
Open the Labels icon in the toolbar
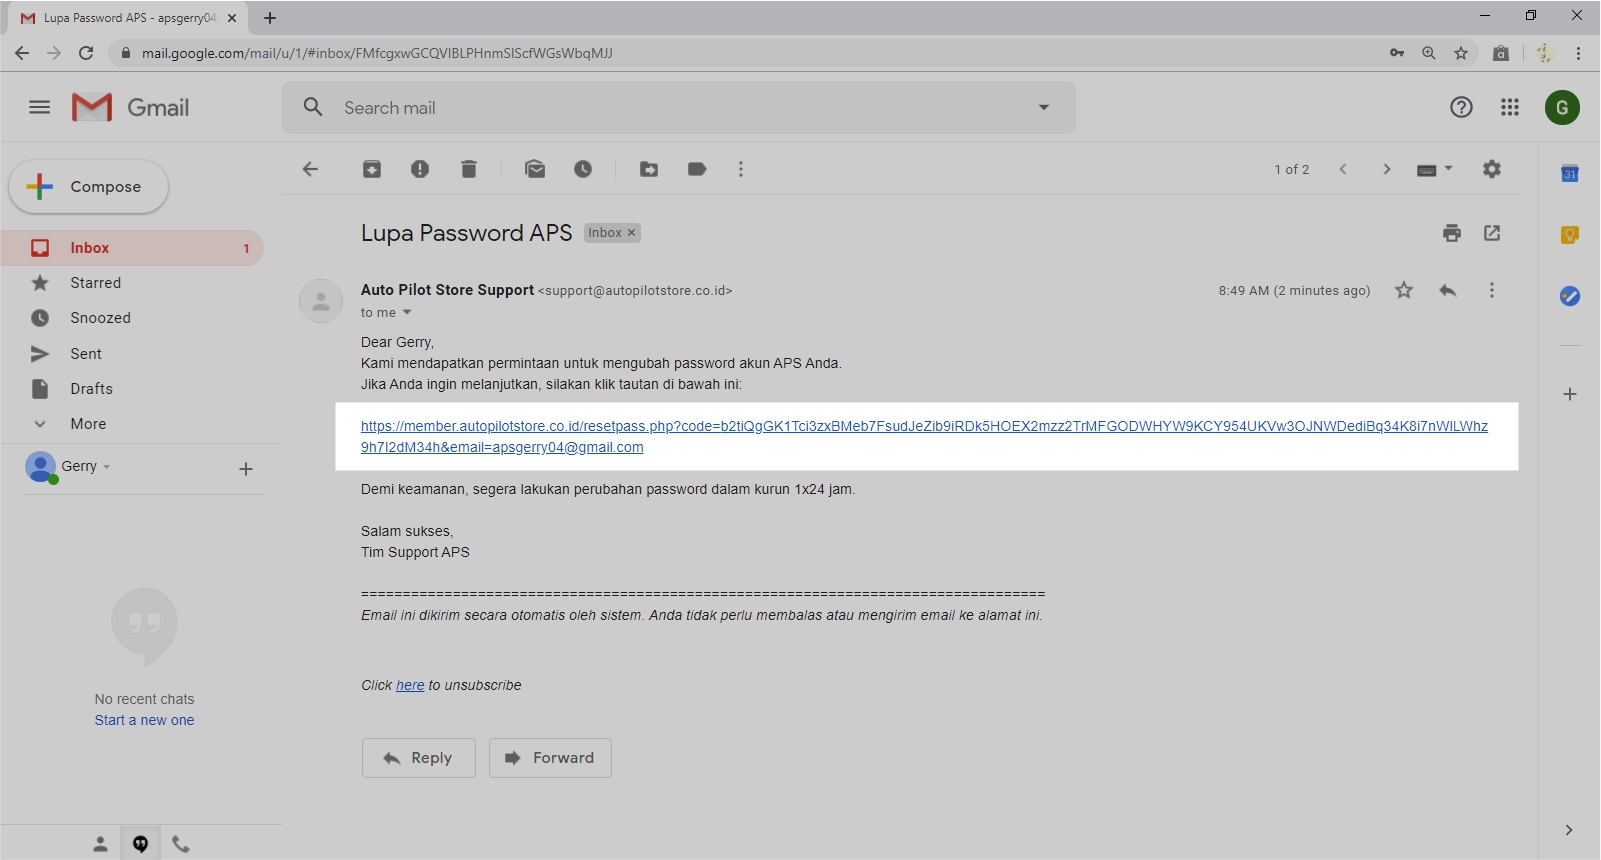(697, 169)
